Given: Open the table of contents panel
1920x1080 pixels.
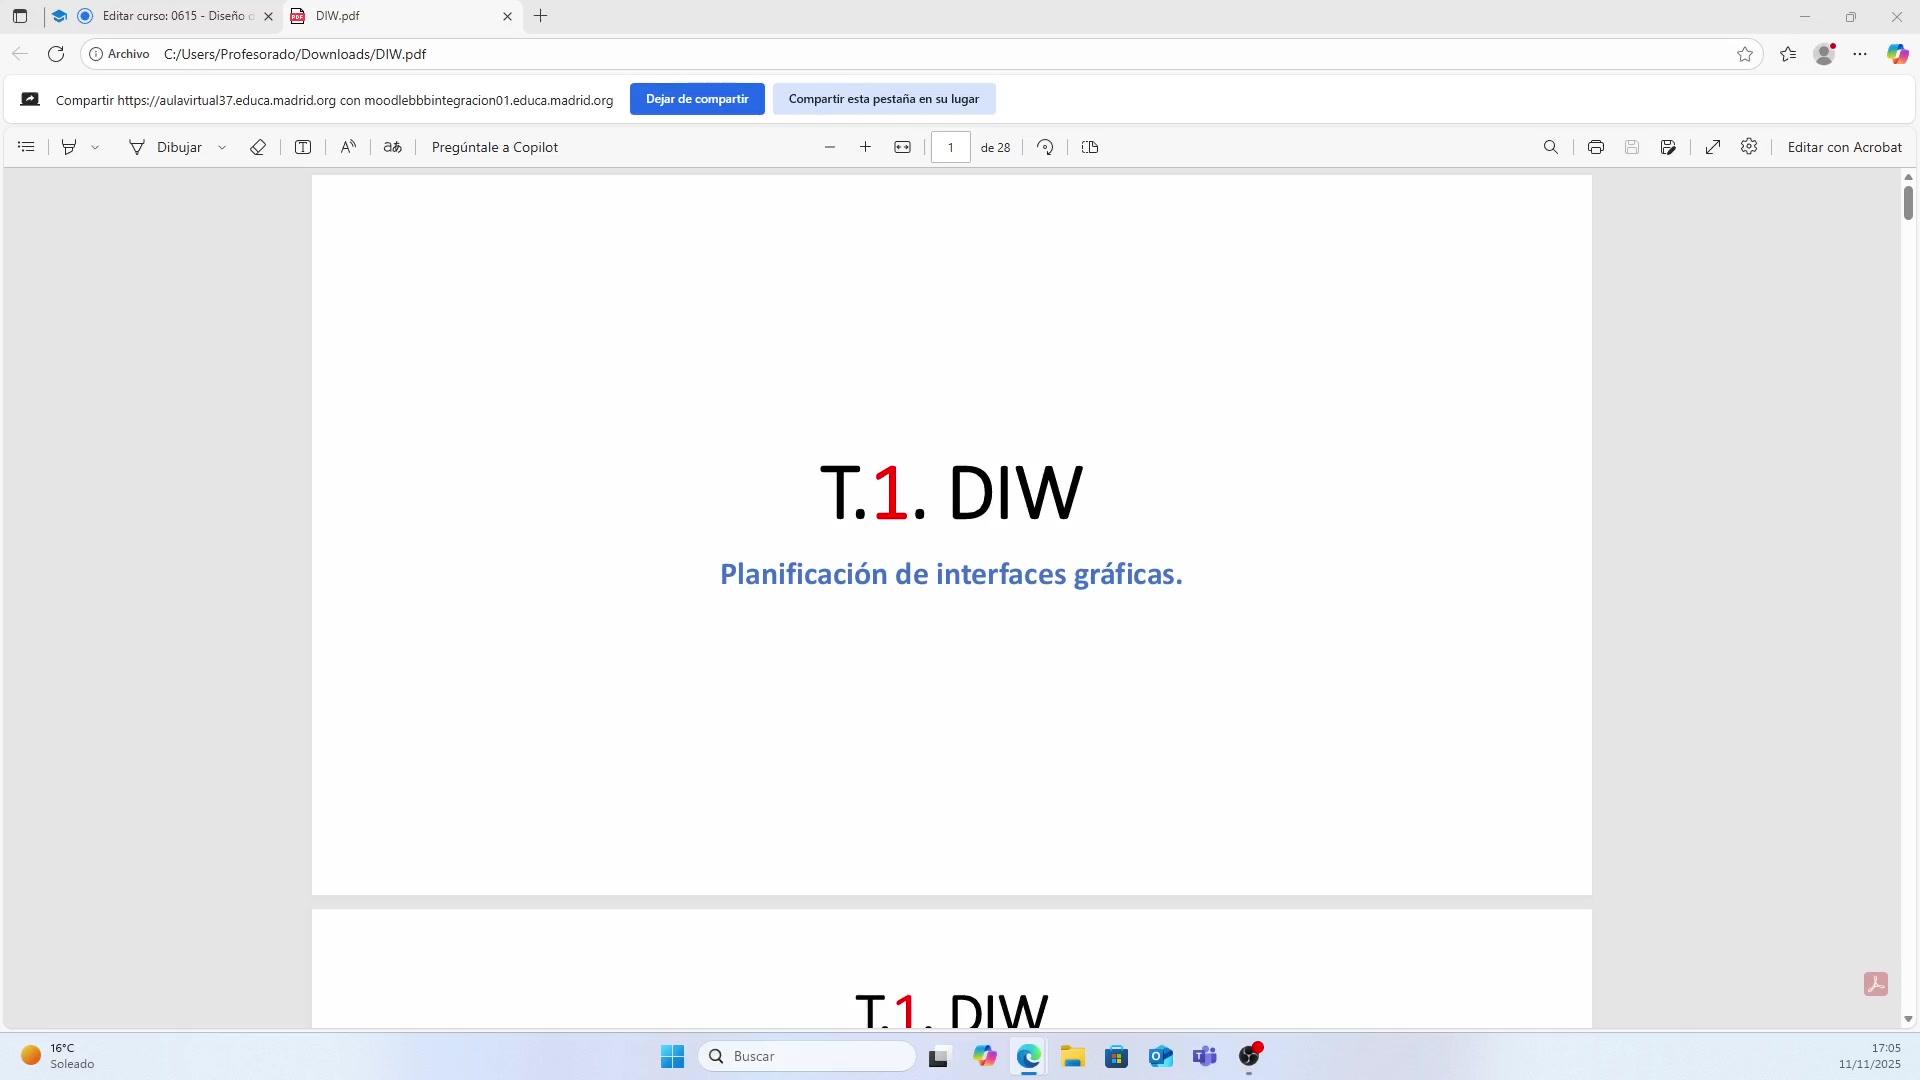Looking at the screenshot, I should pyautogui.click(x=27, y=147).
